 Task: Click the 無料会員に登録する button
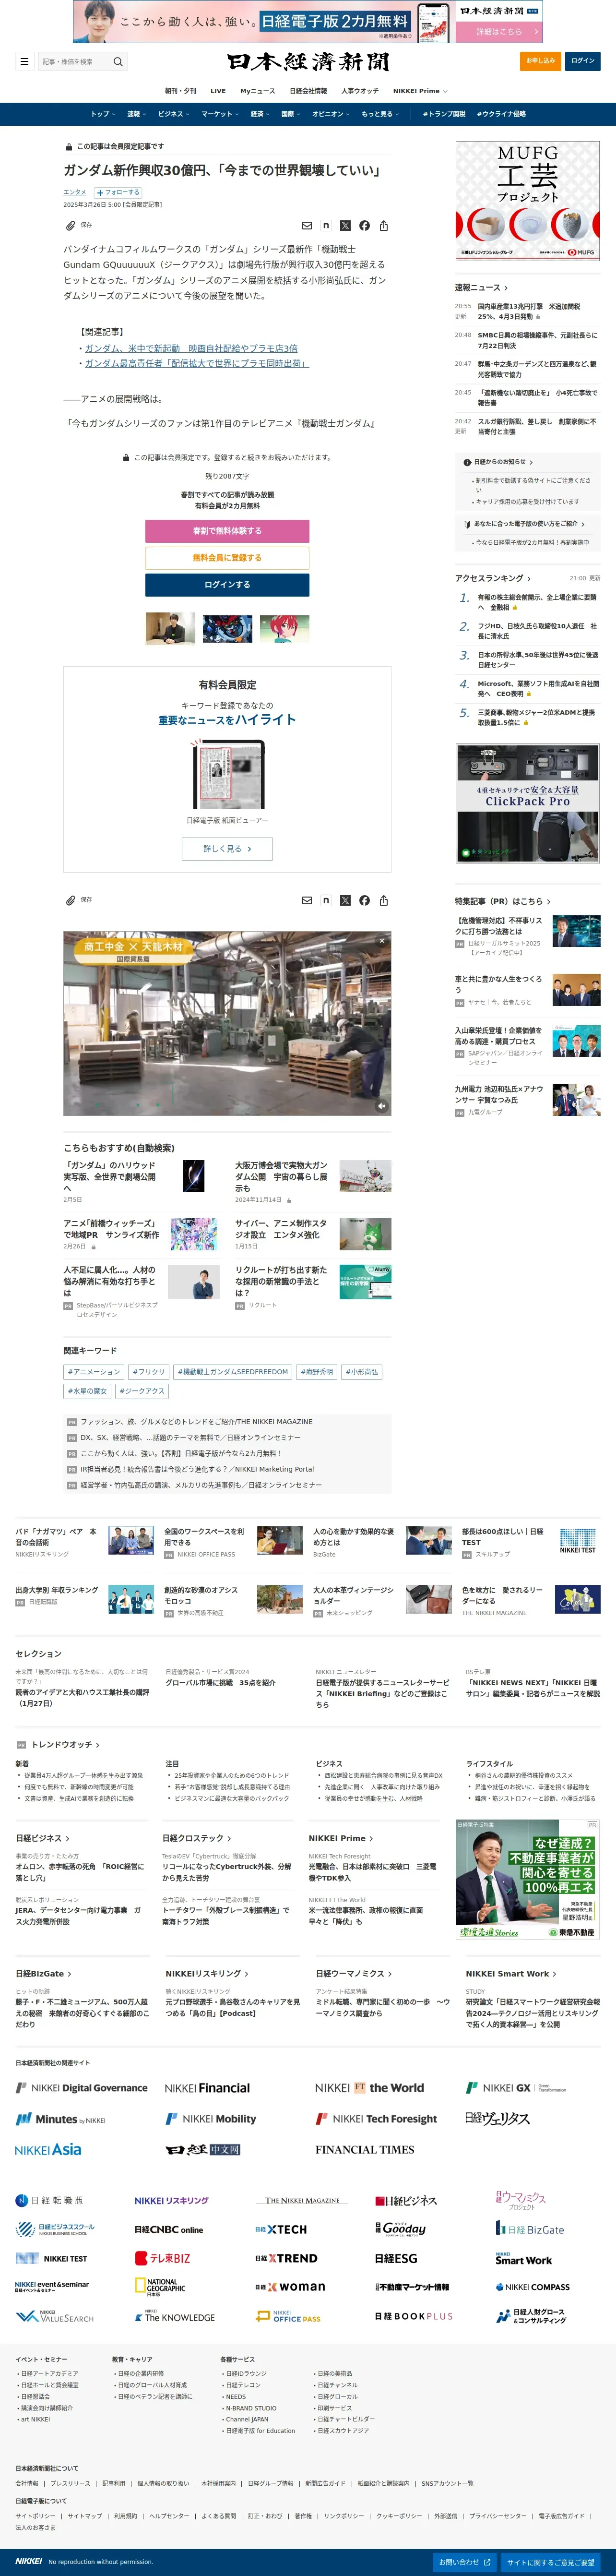click(x=227, y=558)
